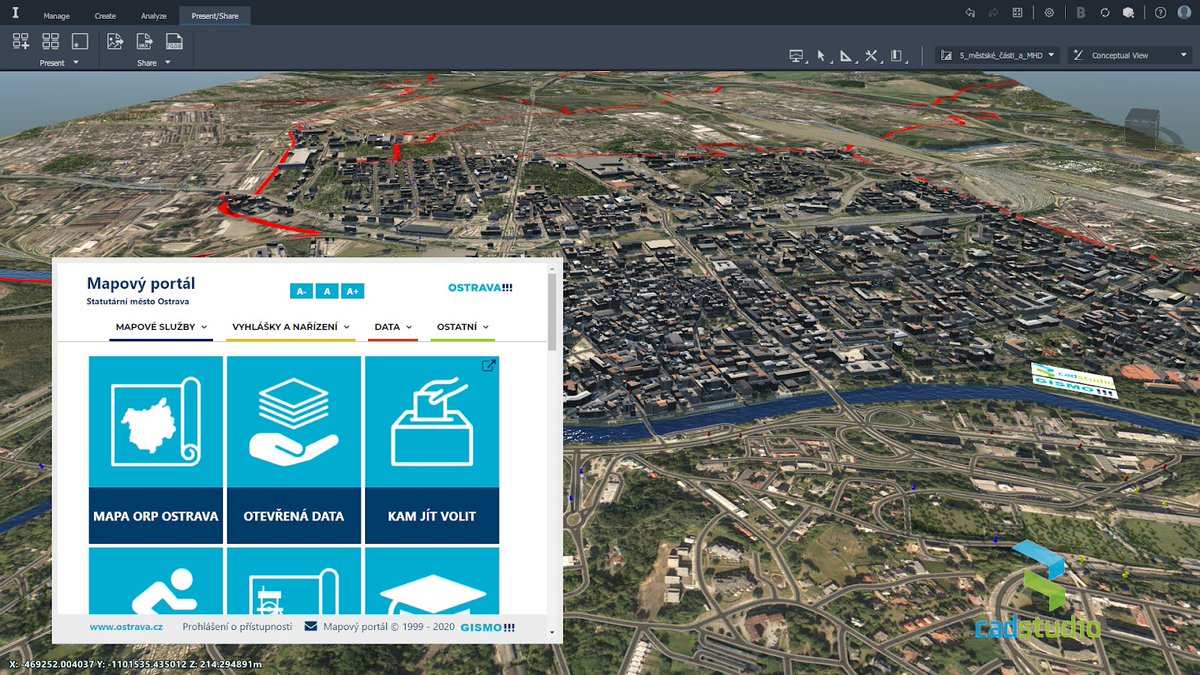Open the help question mark icon
This screenshot has width=1200, height=675.
tap(1160, 12)
